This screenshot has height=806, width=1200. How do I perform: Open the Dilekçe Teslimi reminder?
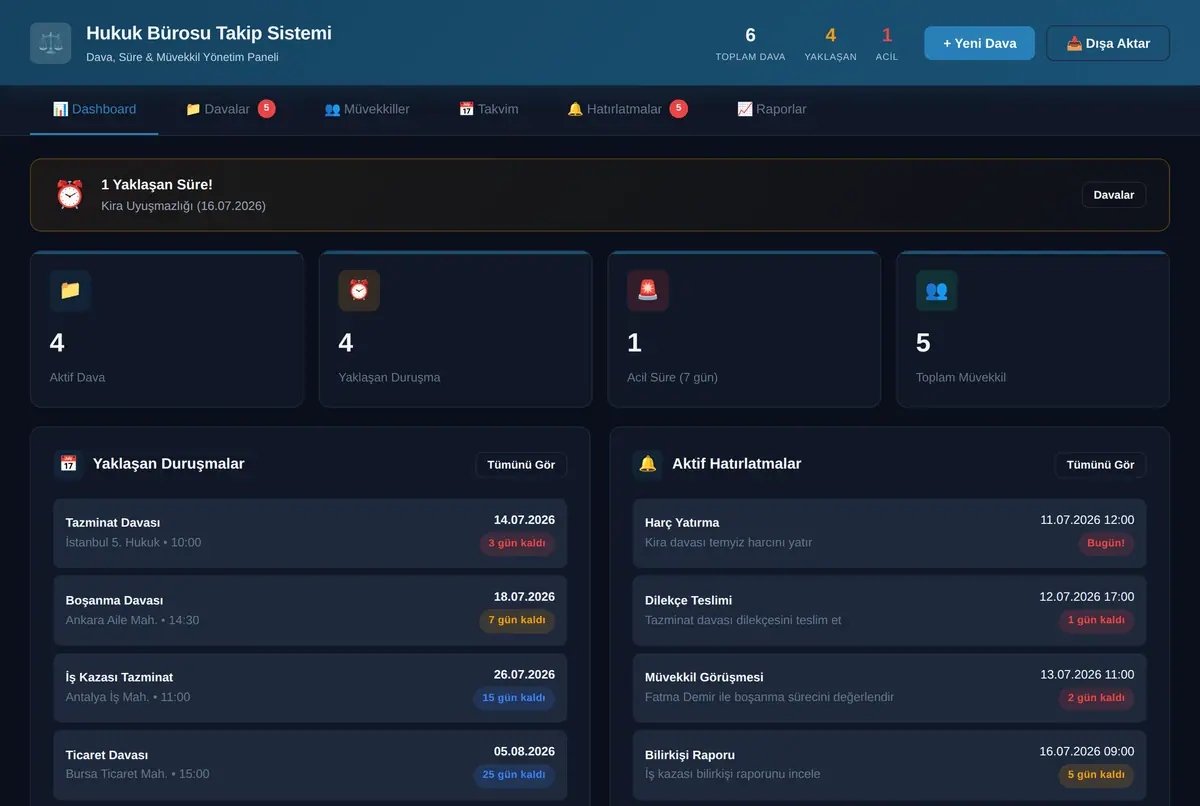pyautogui.click(x=890, y=610)
